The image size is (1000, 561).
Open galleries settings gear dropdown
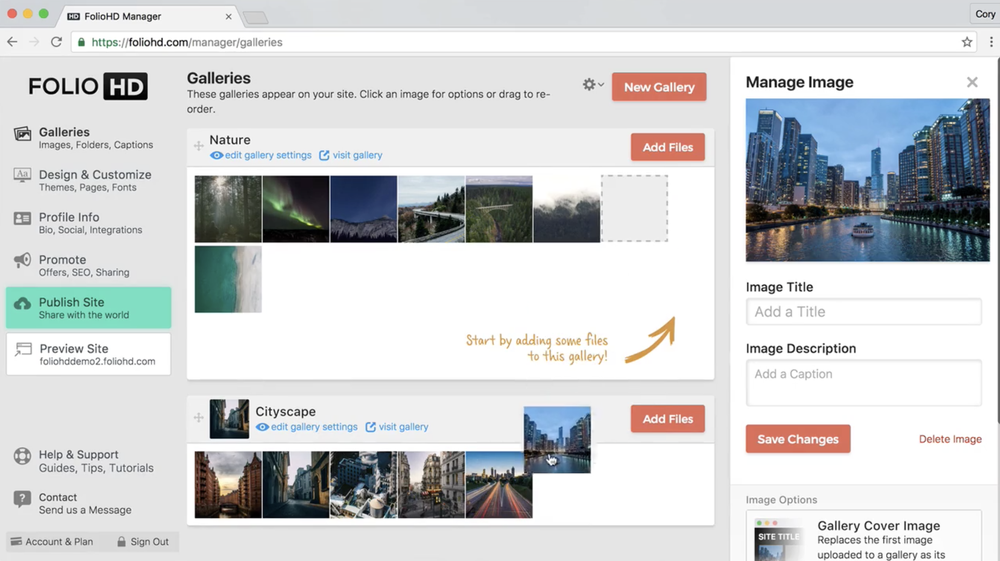[x=592, y=84]
